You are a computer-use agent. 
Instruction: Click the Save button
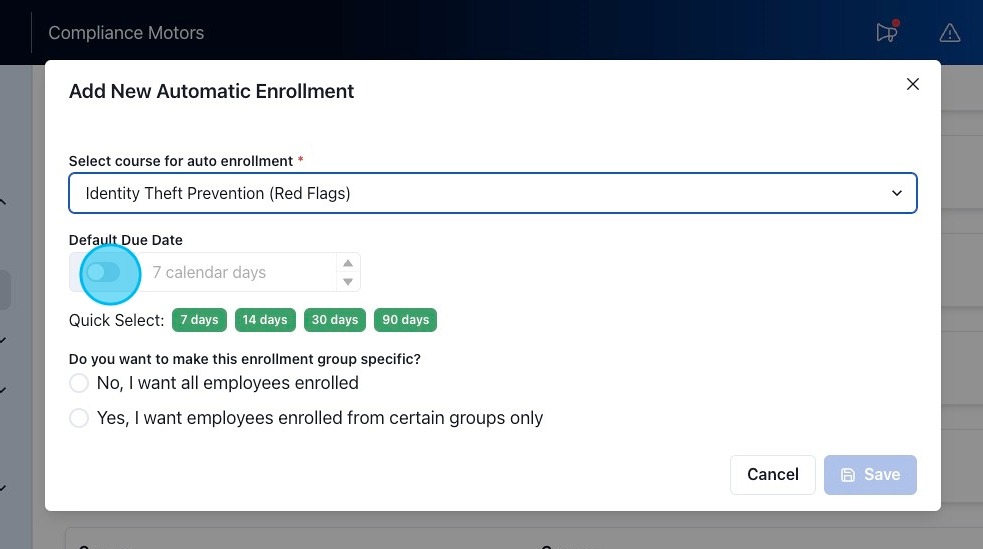[x=870, y=475]
